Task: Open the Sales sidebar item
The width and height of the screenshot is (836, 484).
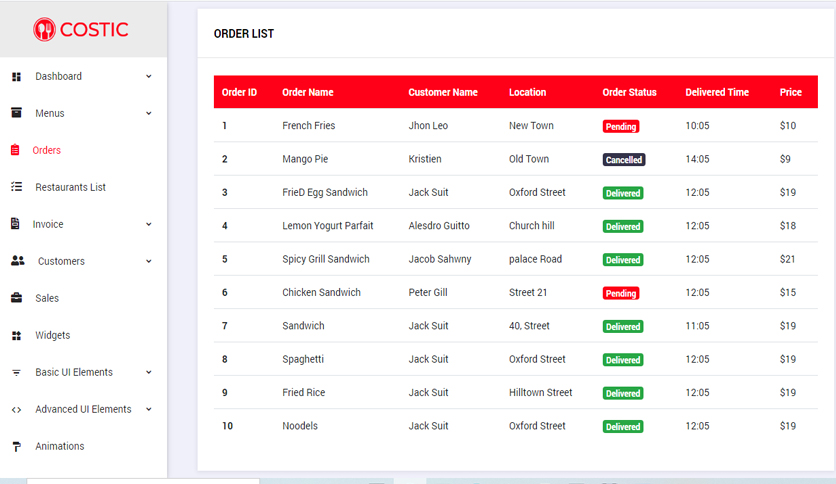Action: [x=47, y=298]
